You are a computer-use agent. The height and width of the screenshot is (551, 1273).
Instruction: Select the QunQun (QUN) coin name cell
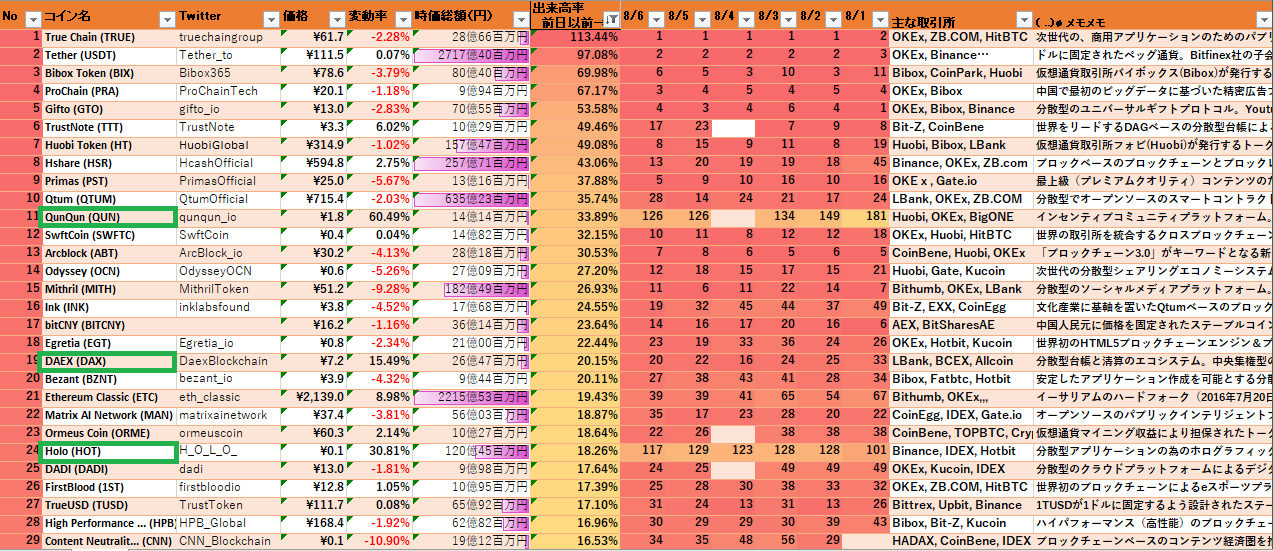point(108,217)
